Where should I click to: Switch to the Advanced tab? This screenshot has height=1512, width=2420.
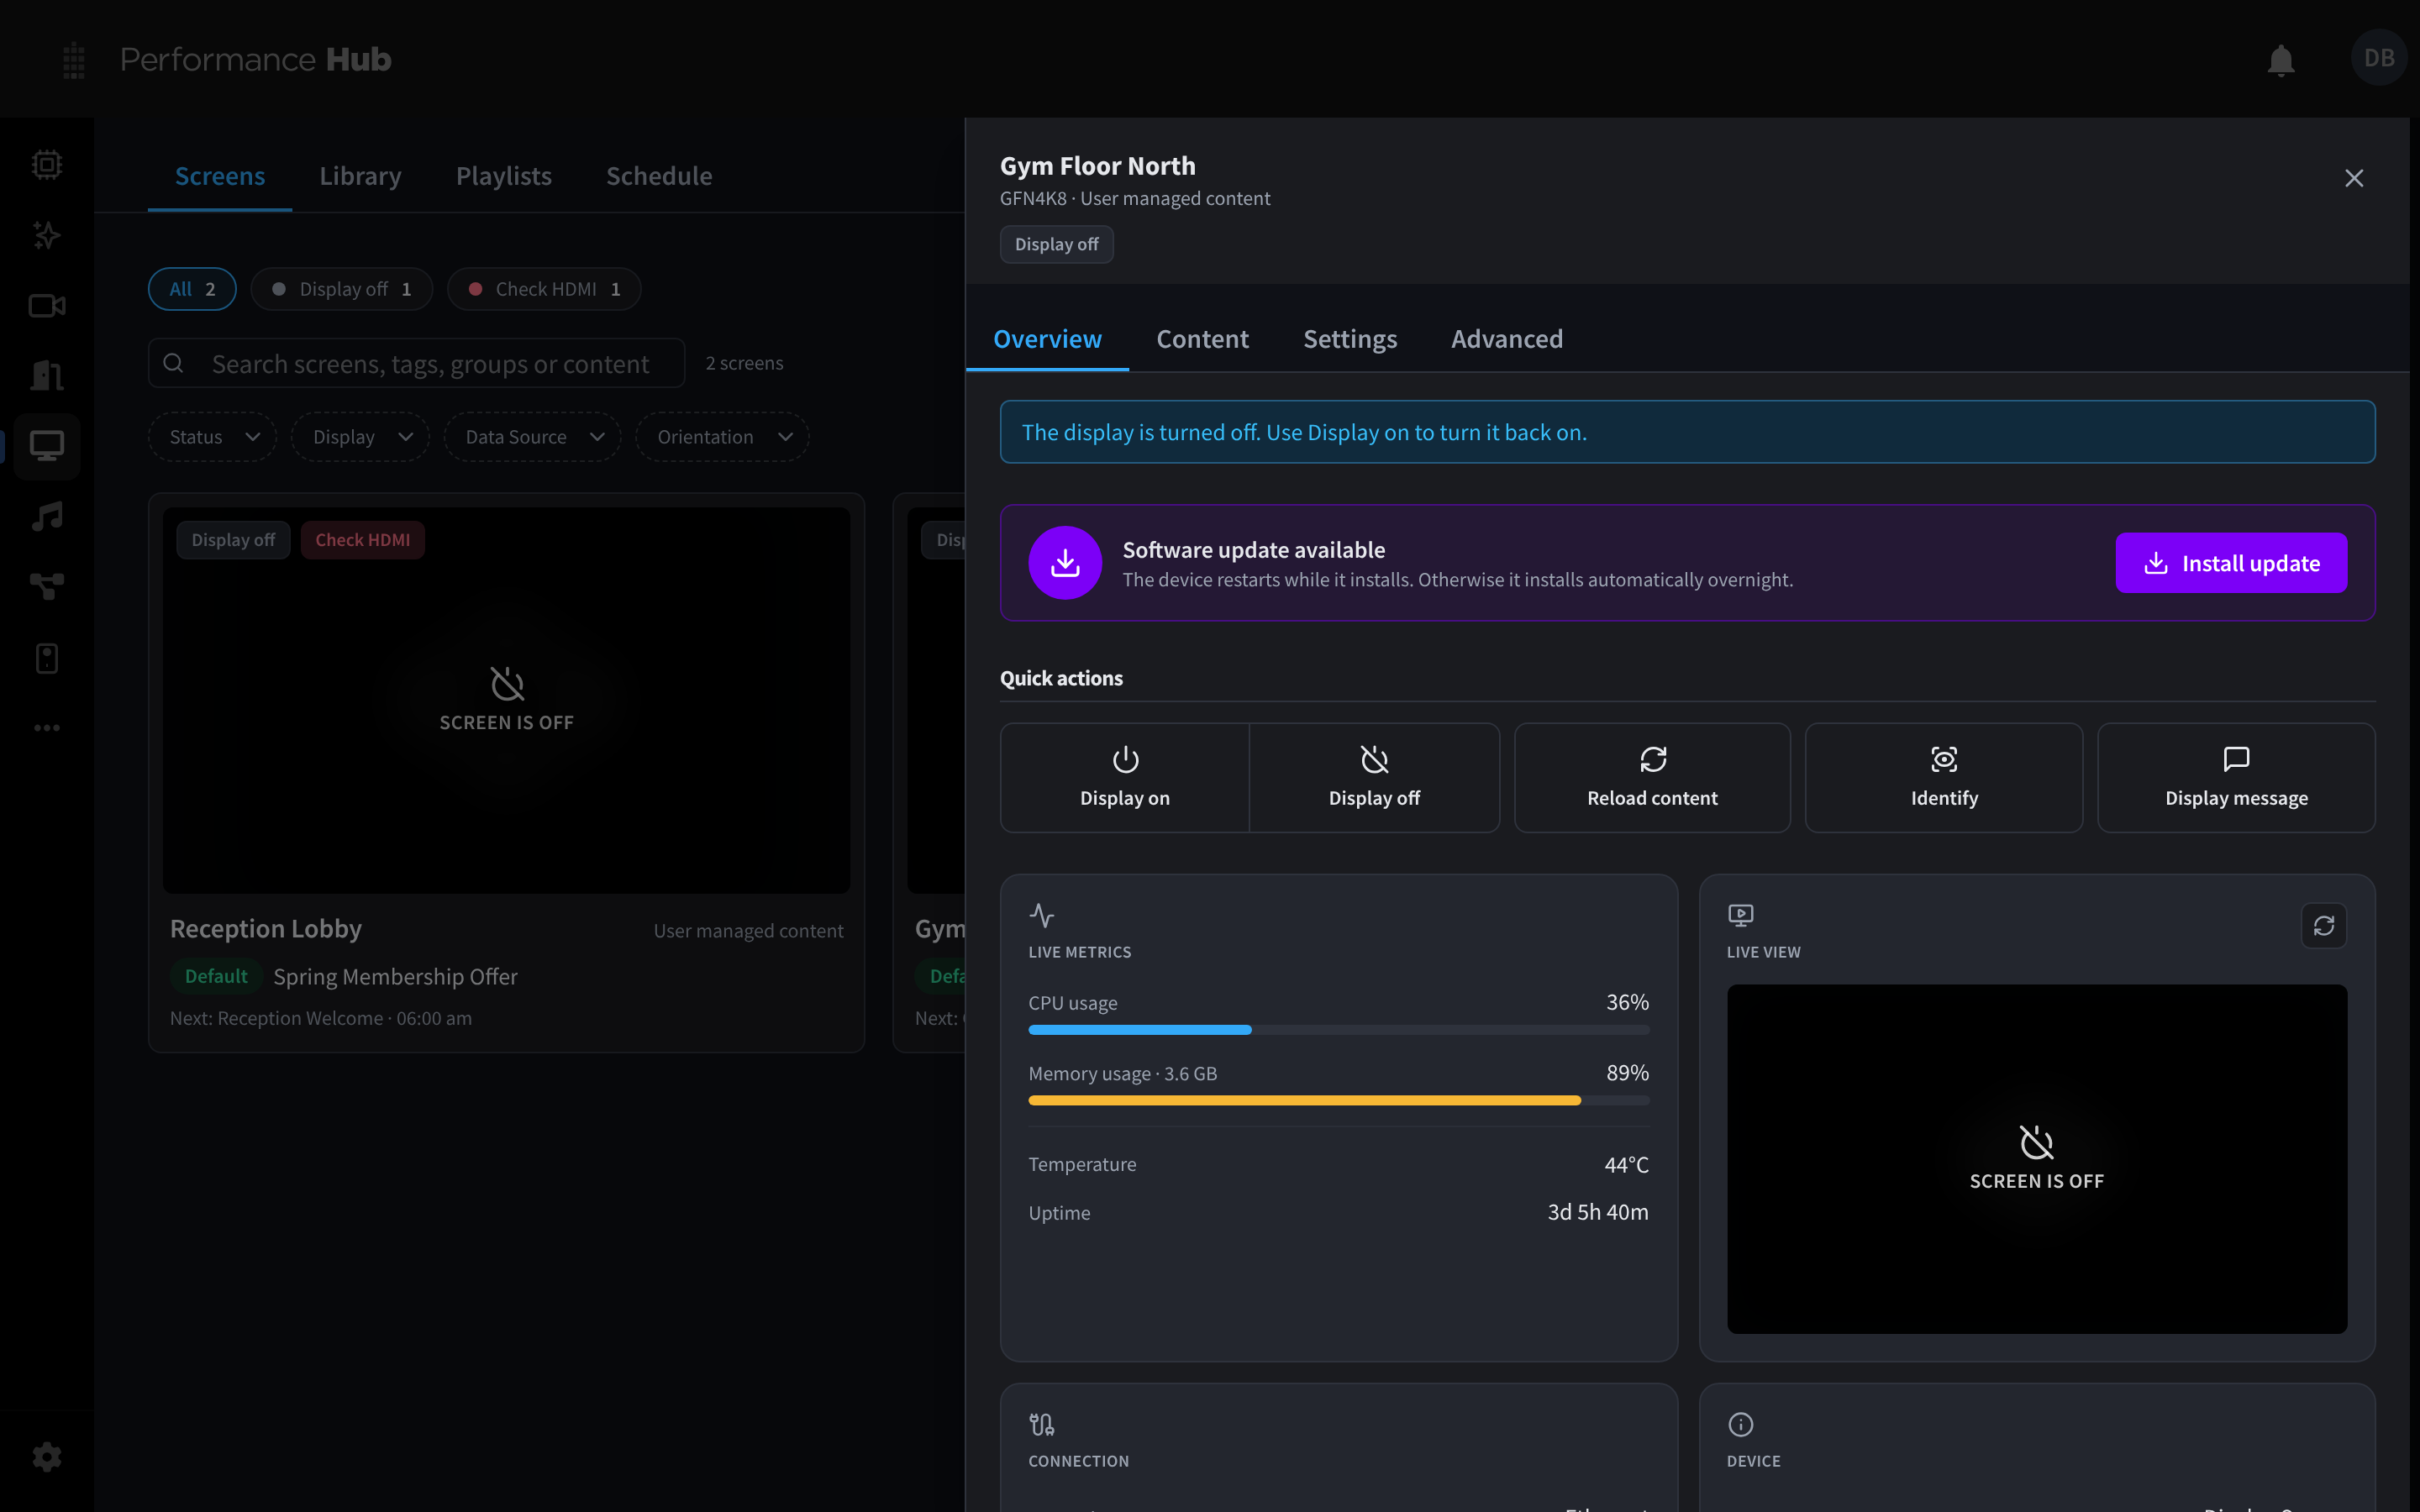[1506, 339]
